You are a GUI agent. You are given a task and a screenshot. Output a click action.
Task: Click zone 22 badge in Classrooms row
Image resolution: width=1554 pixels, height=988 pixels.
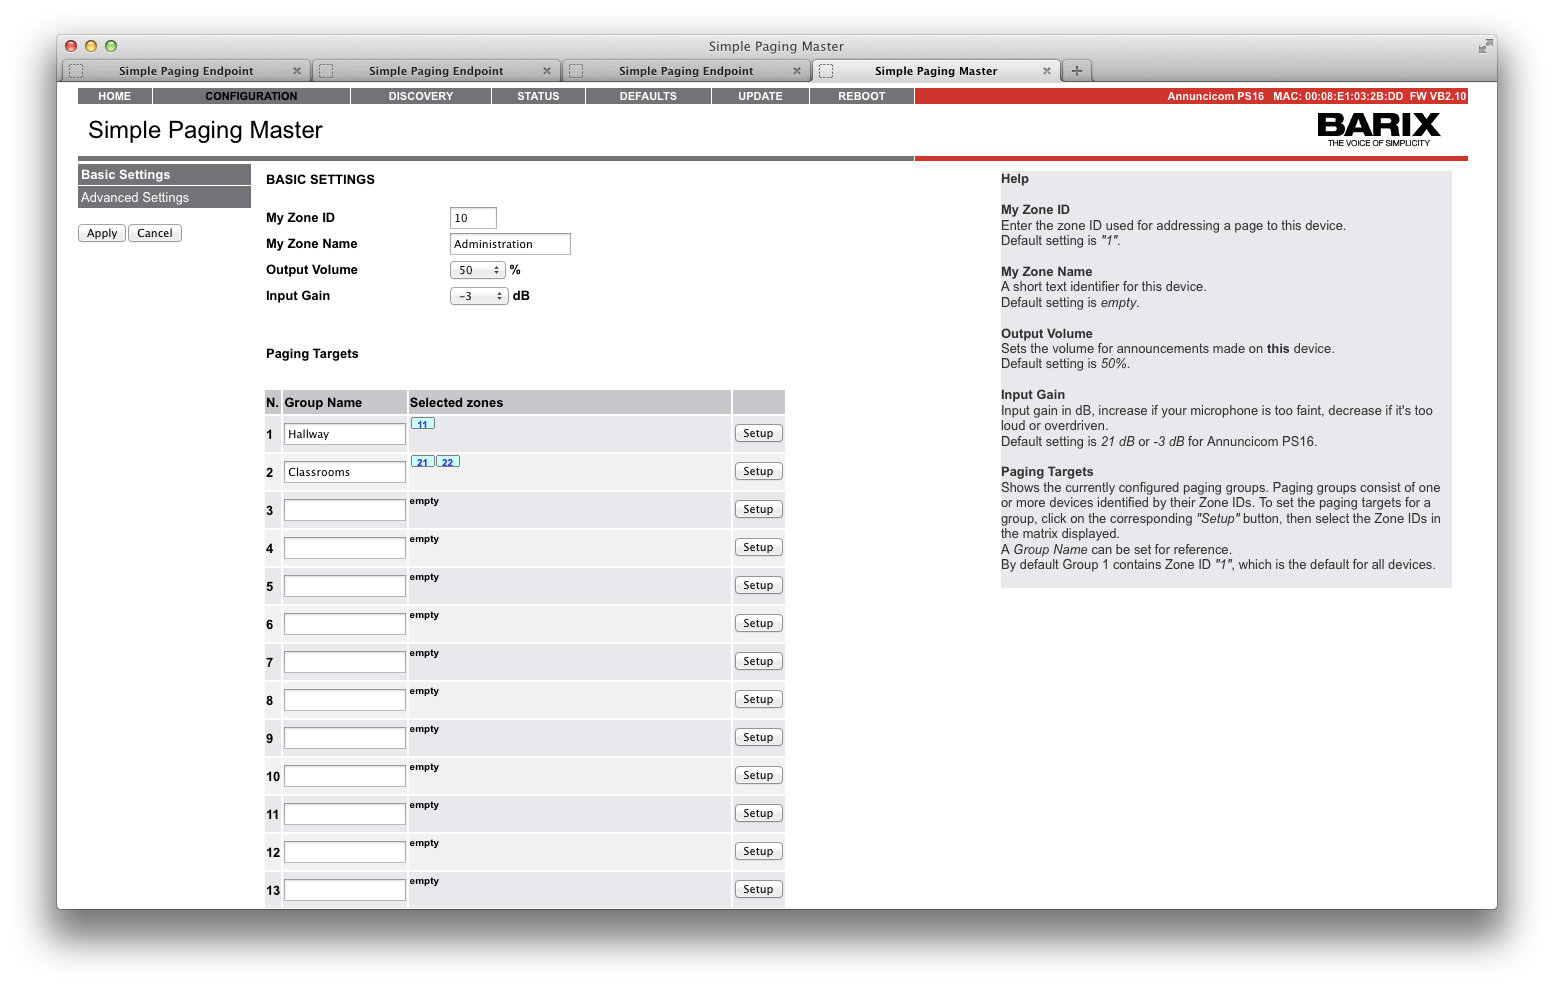[x=448, y=462]
